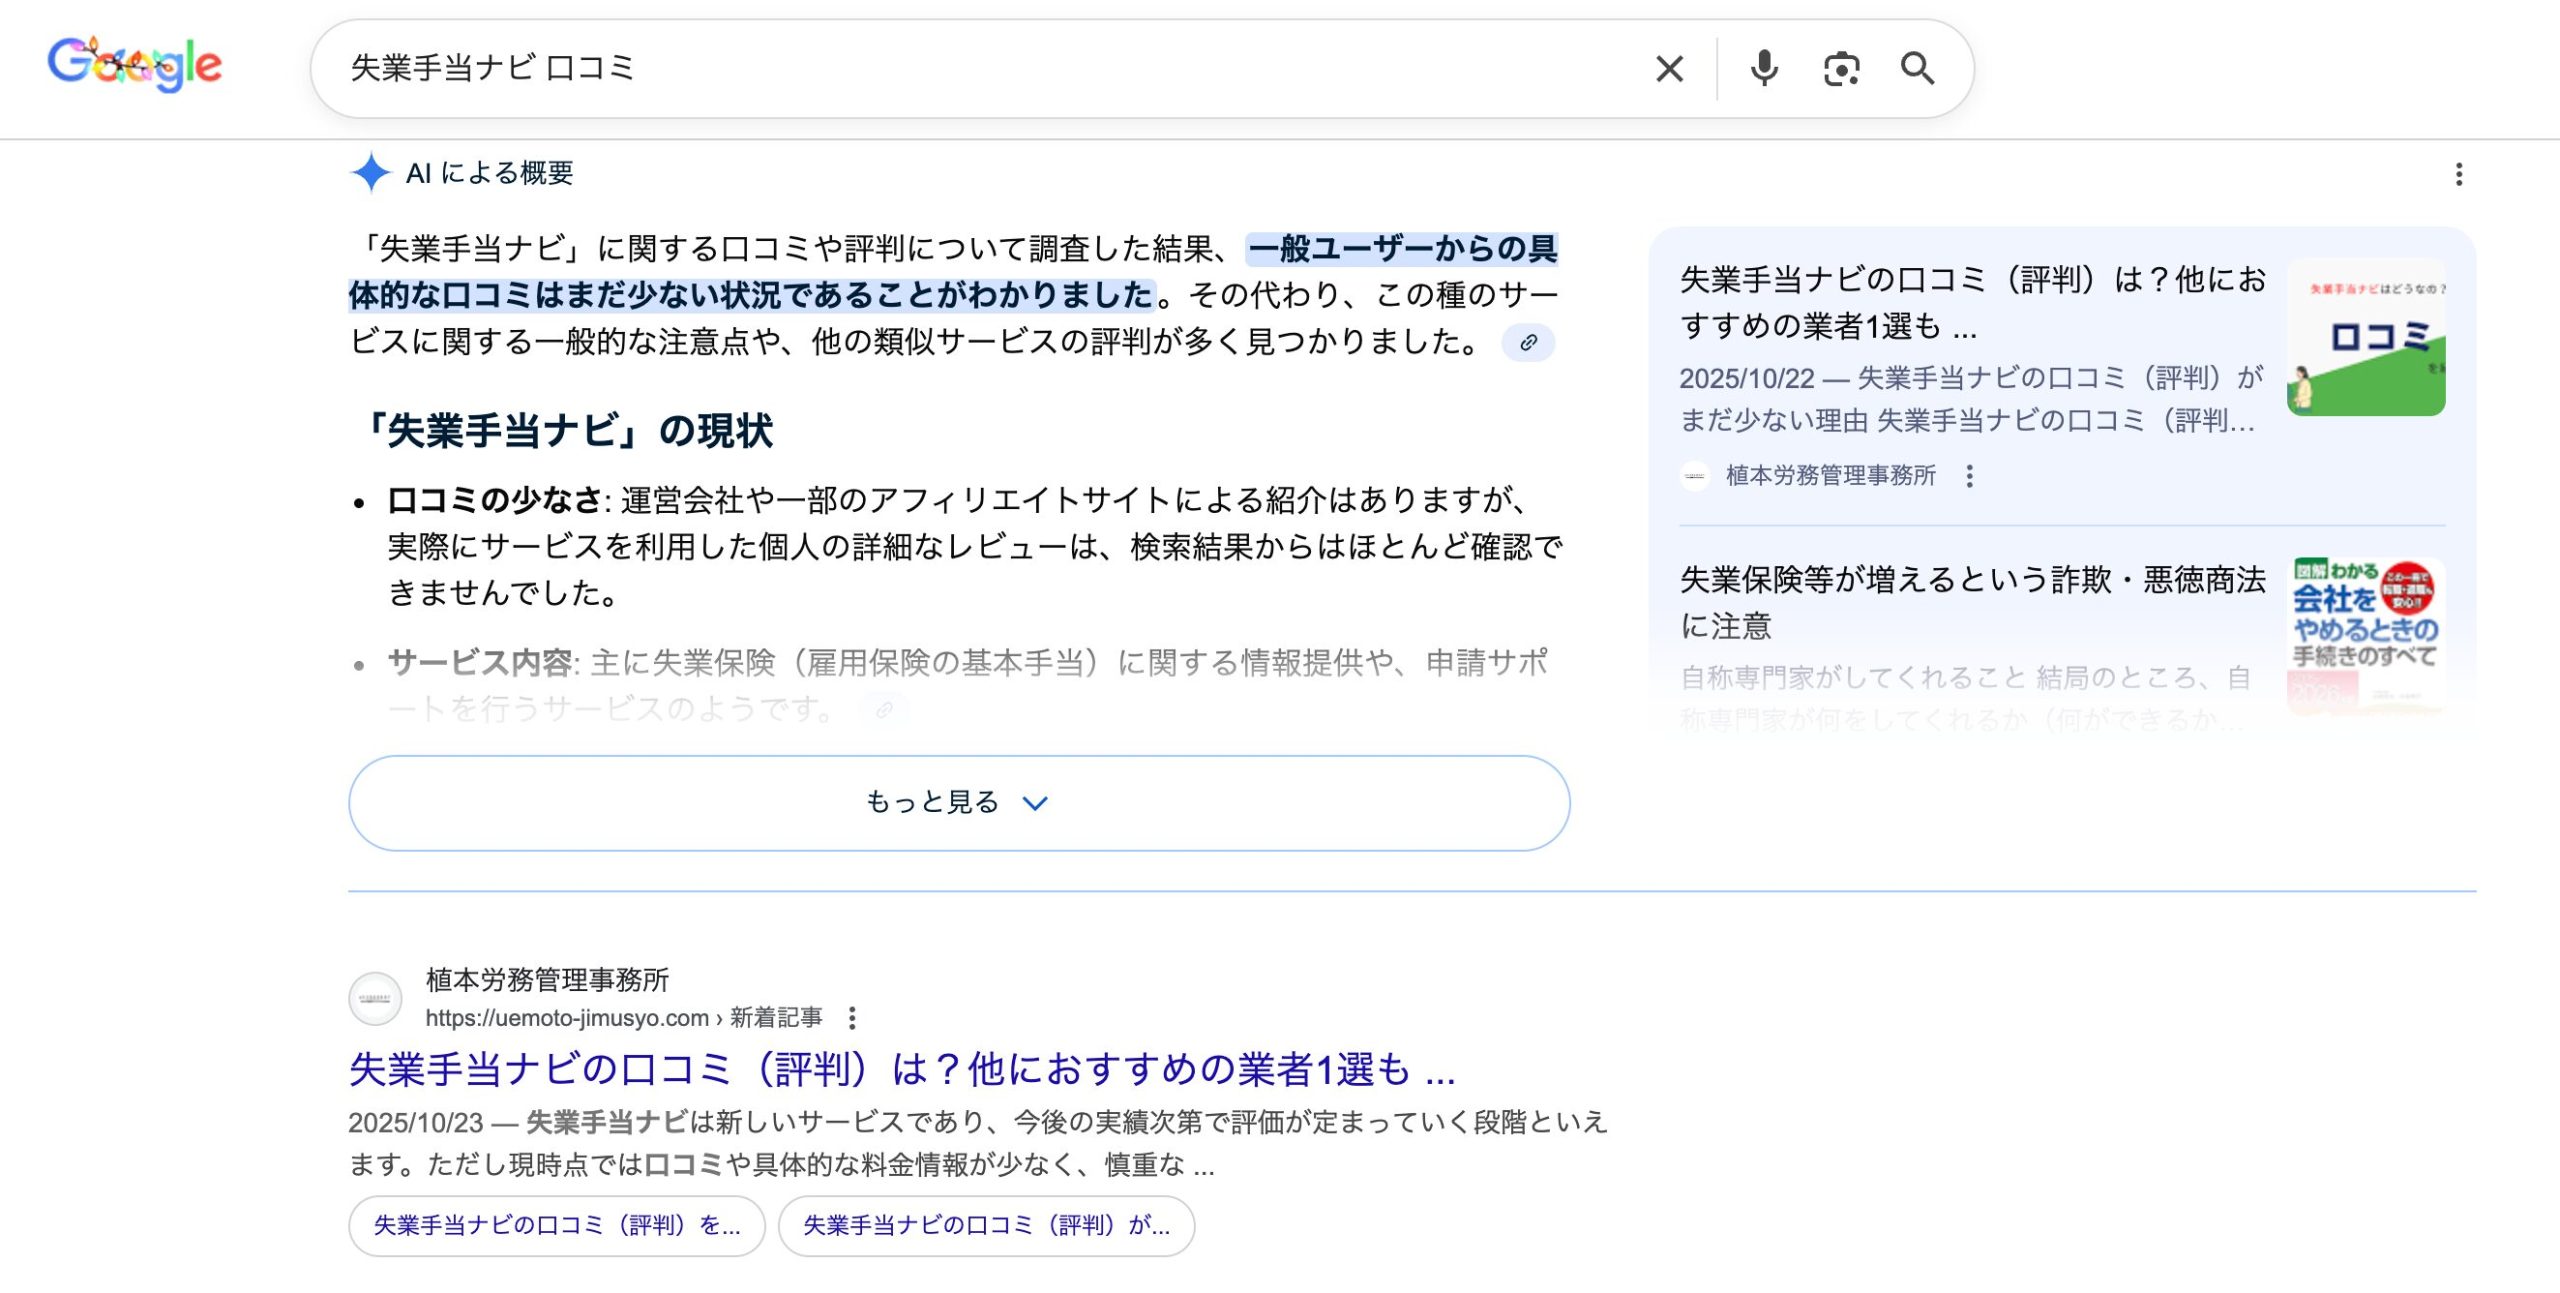
Task: Expand AI overview with もっと見る
Action: coord(959,803)
